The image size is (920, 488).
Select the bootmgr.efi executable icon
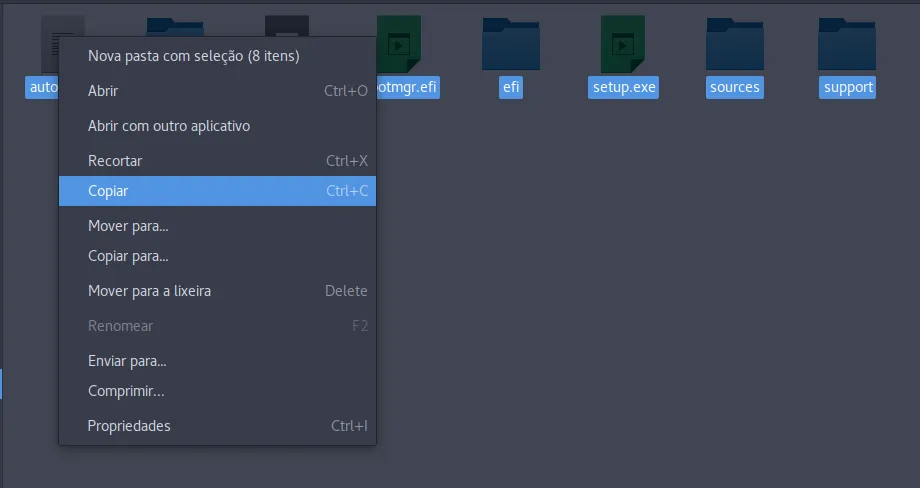(x=399, y=44)
